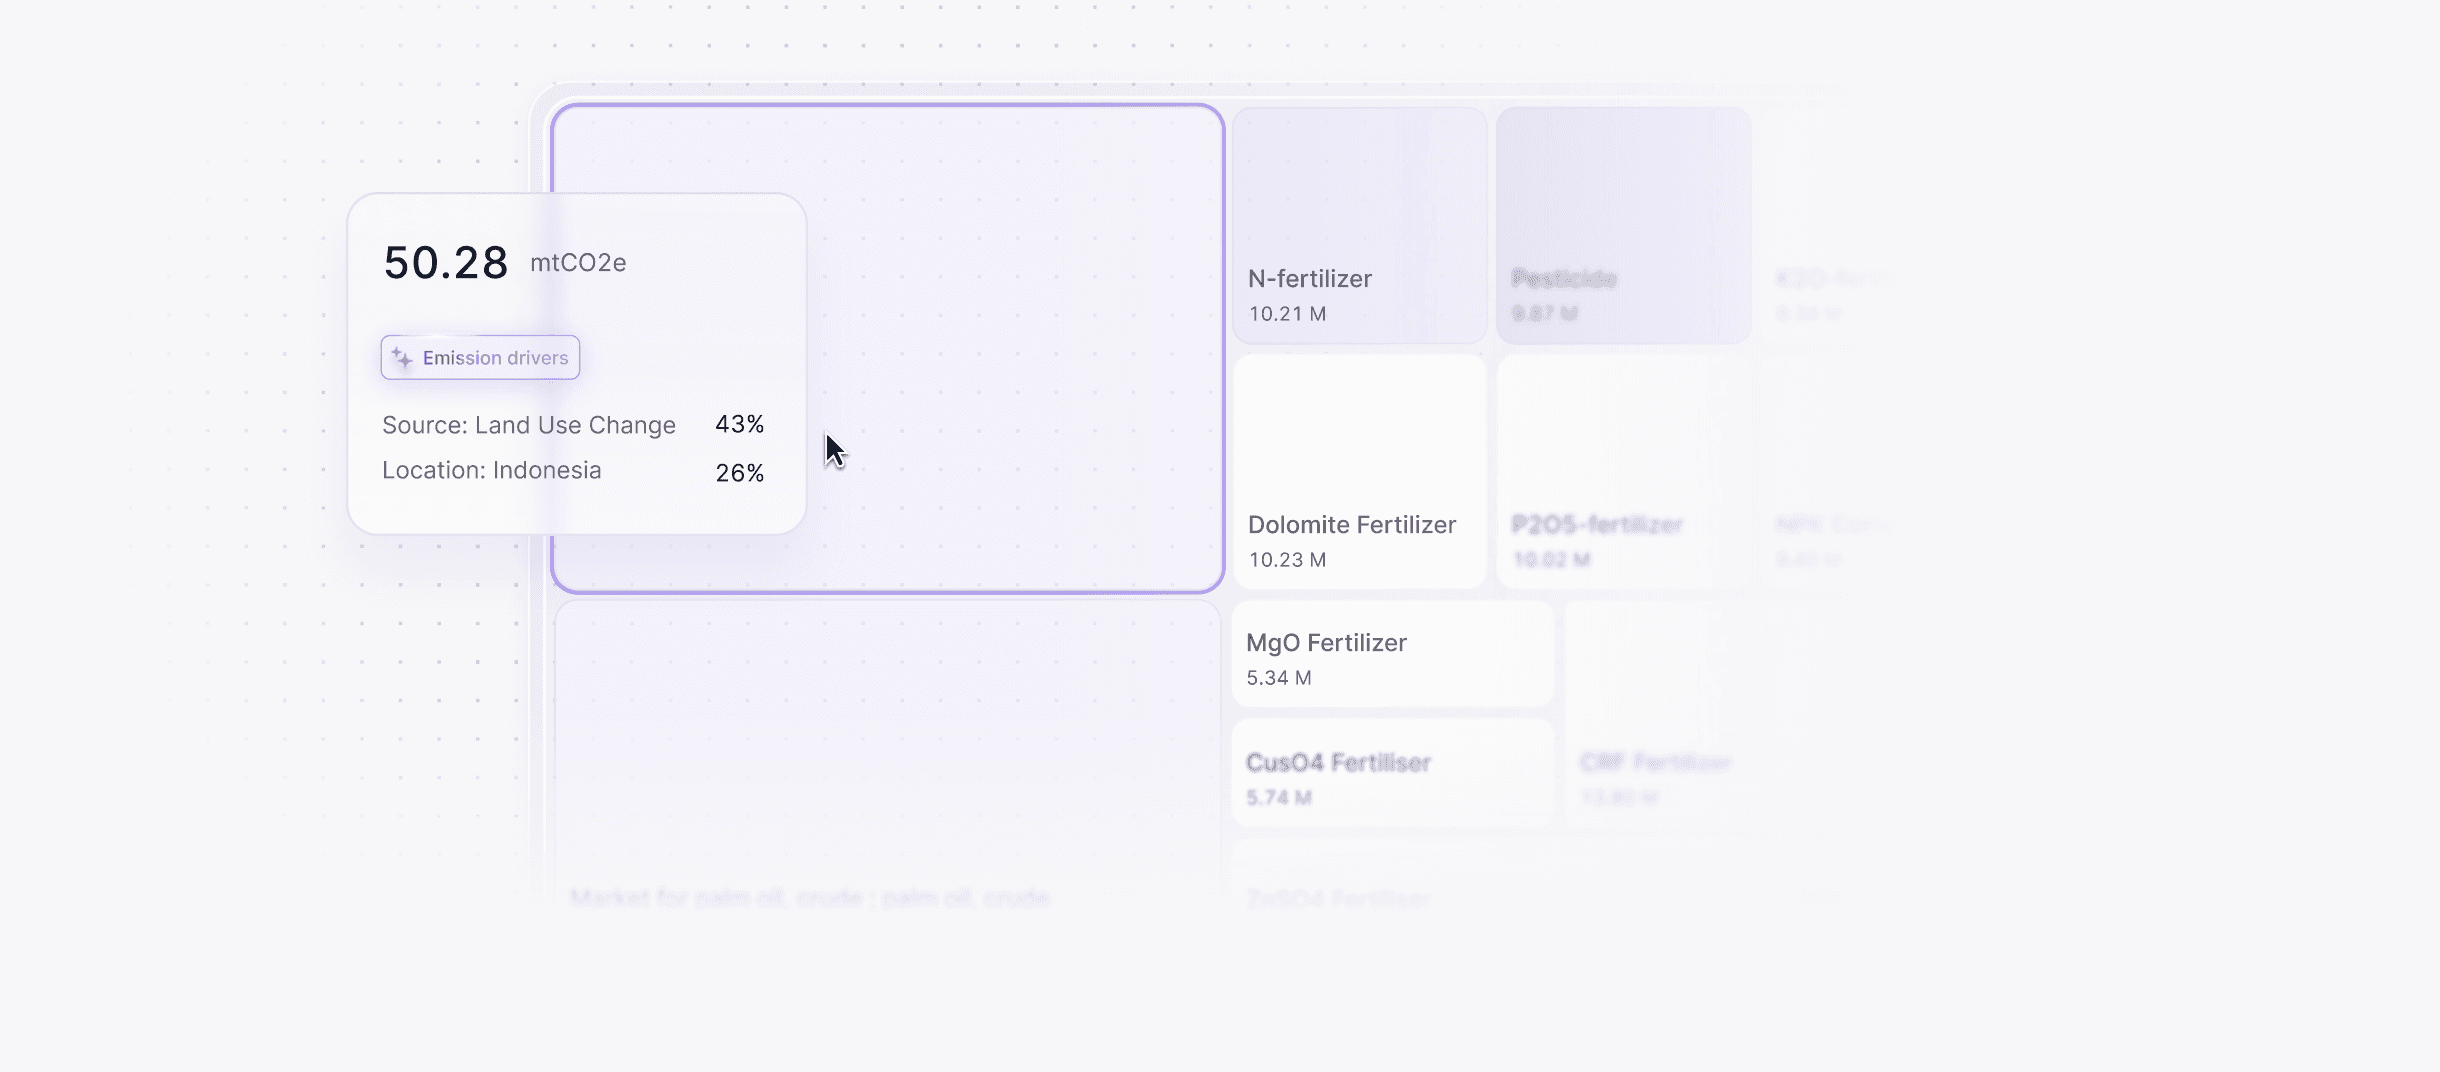Select the Dolomite Fertilizer tile

click(x=1360, y=472)
